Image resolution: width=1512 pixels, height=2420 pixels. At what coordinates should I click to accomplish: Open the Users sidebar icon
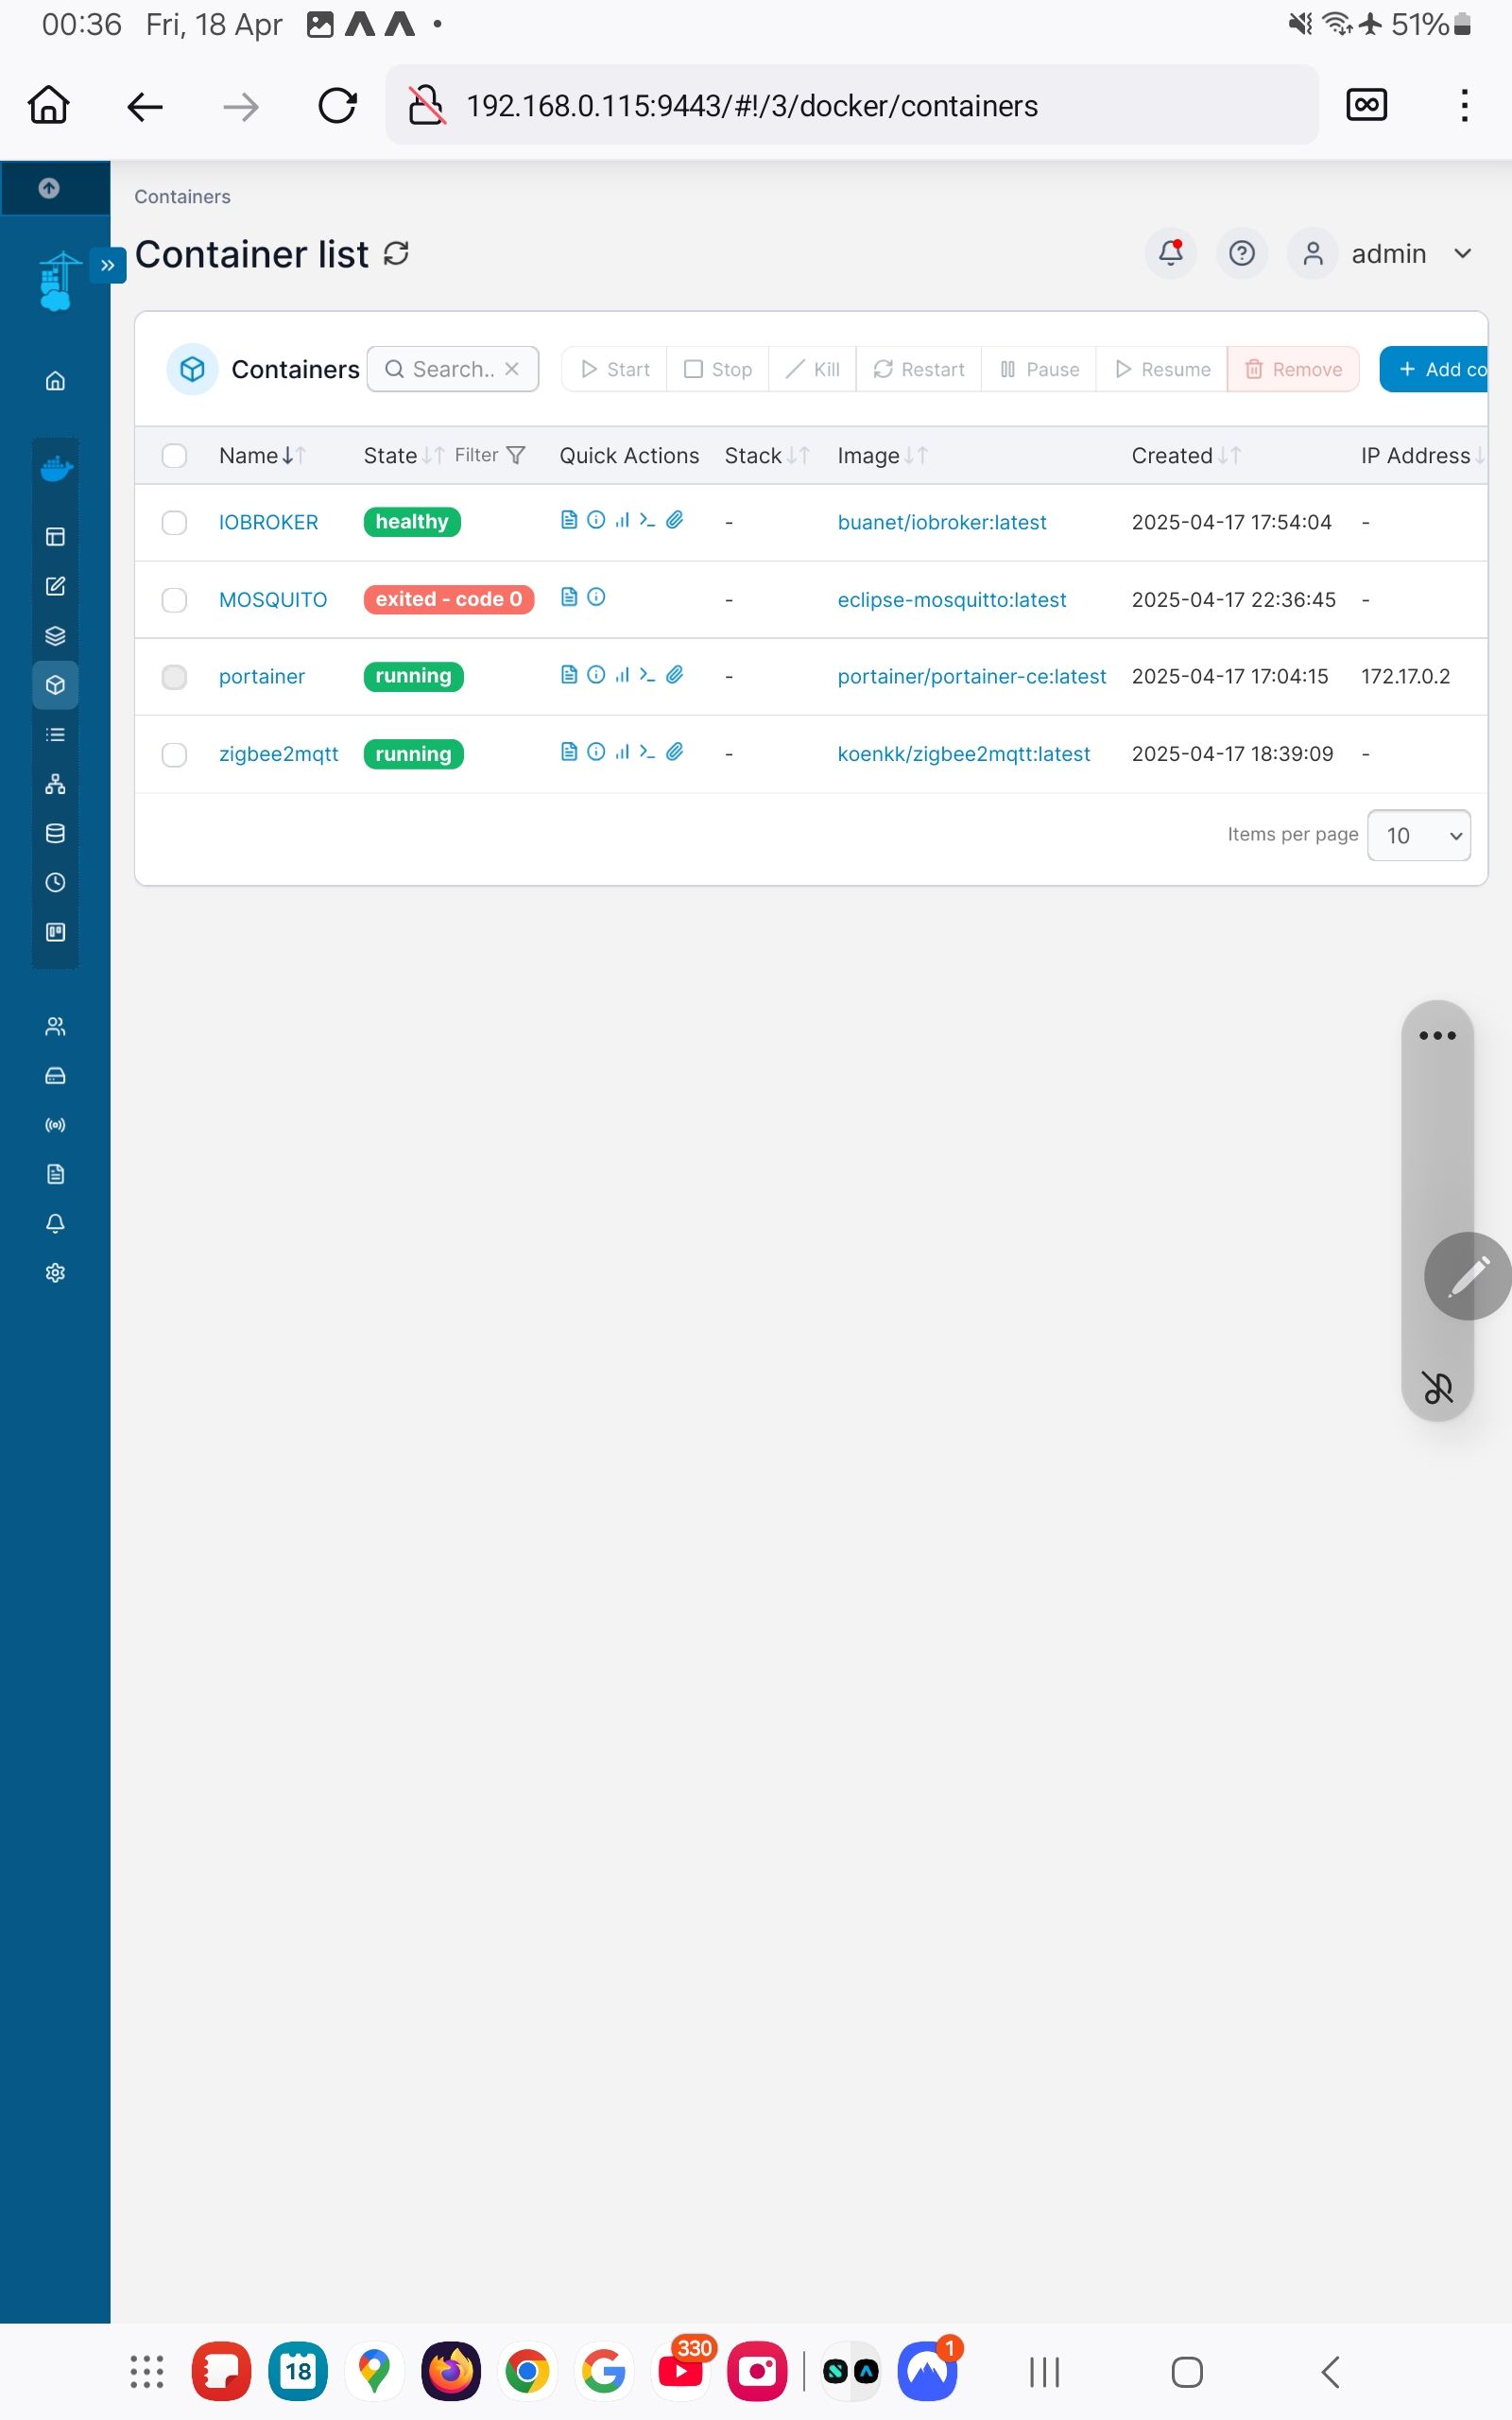[x=55, y=1027]
